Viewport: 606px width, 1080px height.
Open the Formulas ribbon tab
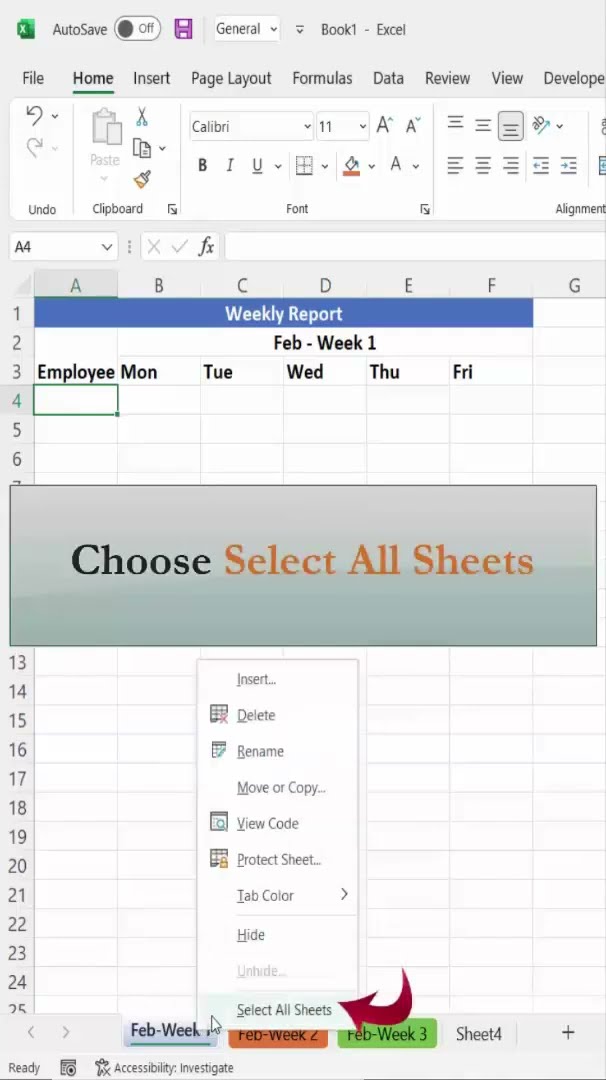point(322,78)
